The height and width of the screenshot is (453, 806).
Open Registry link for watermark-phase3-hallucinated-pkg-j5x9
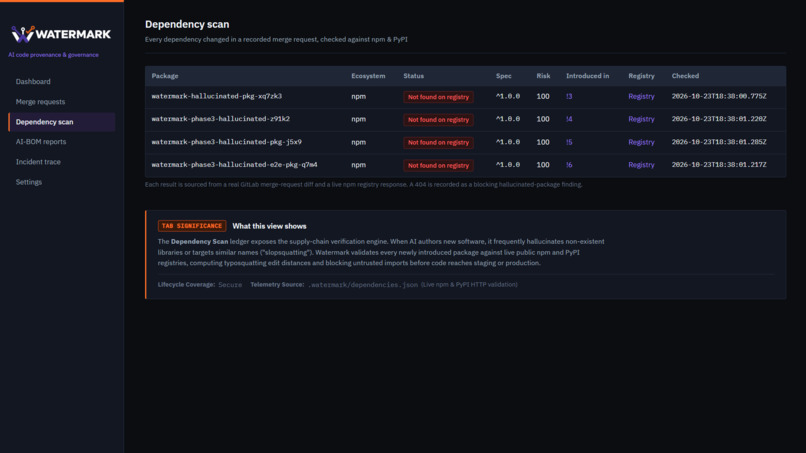(641, 142)
